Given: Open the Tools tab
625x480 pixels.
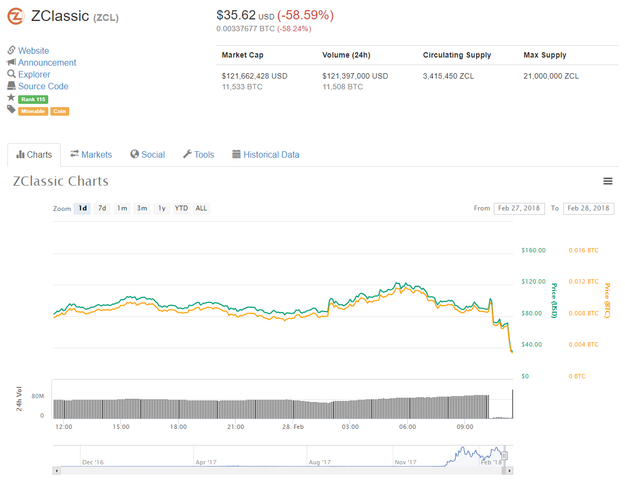Looking at the screenshot, I should 199,155.
